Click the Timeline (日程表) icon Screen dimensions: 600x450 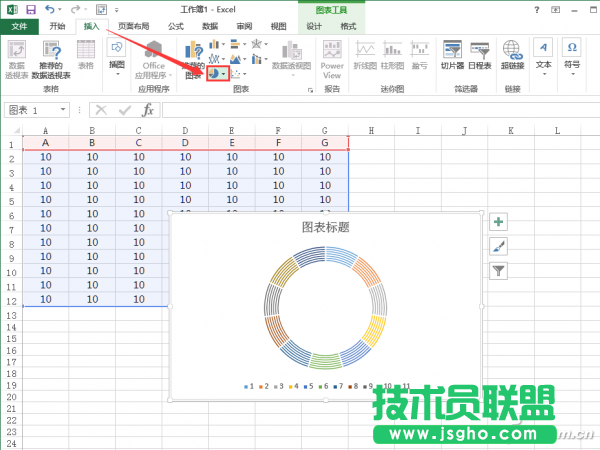point(480,55)
